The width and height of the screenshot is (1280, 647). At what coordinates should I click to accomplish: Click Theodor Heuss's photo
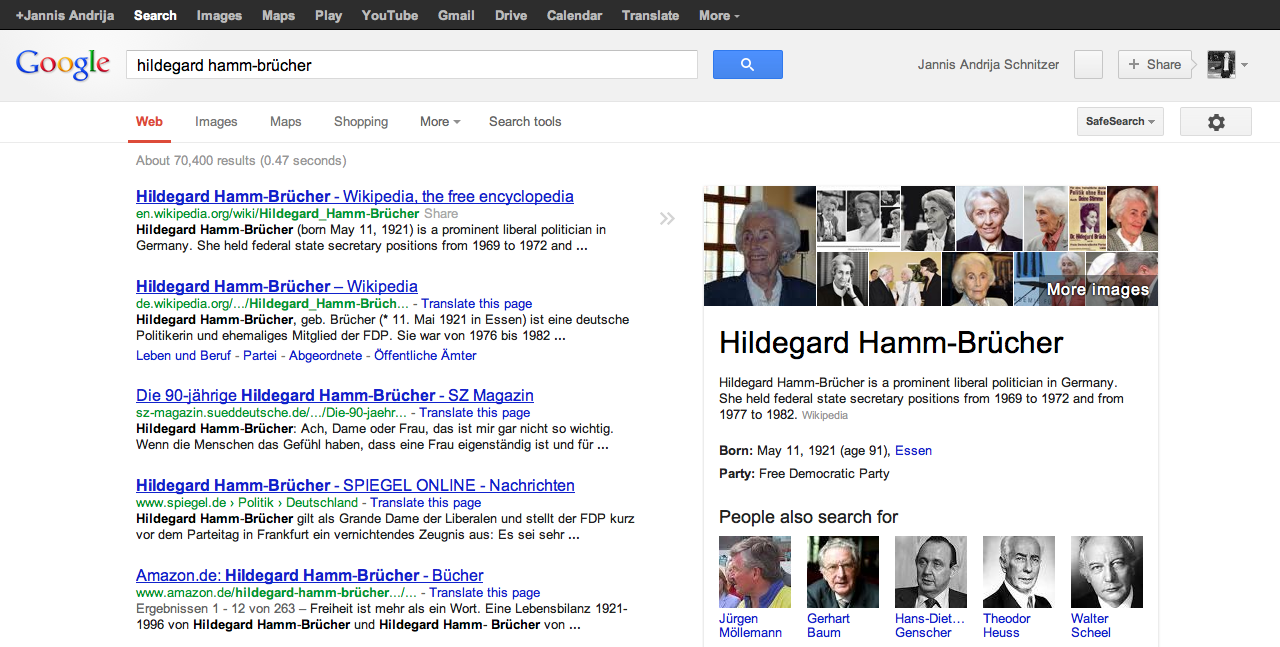point(1019,572)
